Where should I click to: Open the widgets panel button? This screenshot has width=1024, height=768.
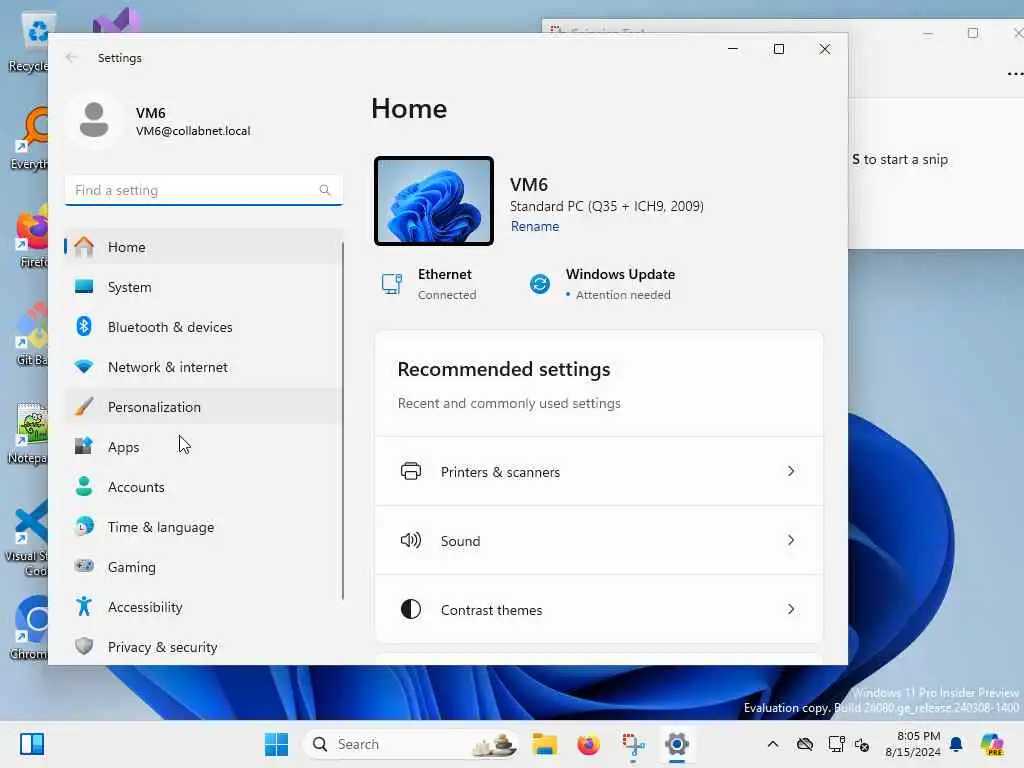(32, 744)
